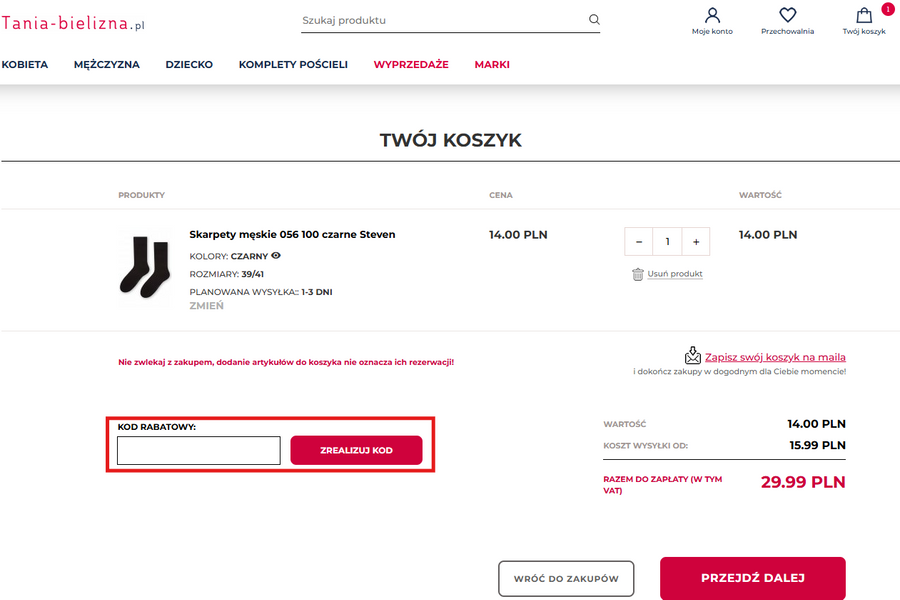Click WRÓĆ DO ZAKUPÓW button
The width and height of the screenshot is (900, 600).
[566, 578]
